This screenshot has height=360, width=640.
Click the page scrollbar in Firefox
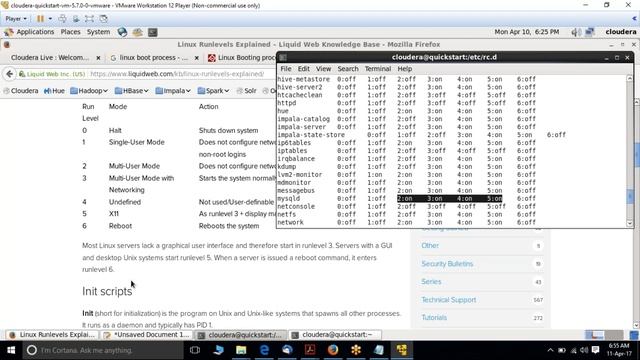637,155
